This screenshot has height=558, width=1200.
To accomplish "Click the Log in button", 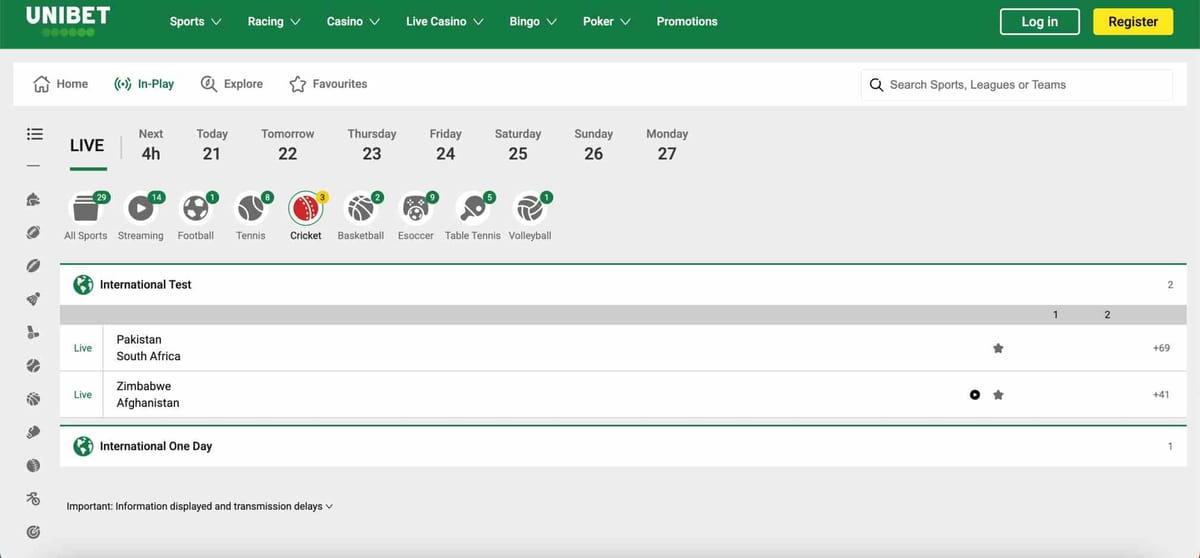I will (1040, 22).
